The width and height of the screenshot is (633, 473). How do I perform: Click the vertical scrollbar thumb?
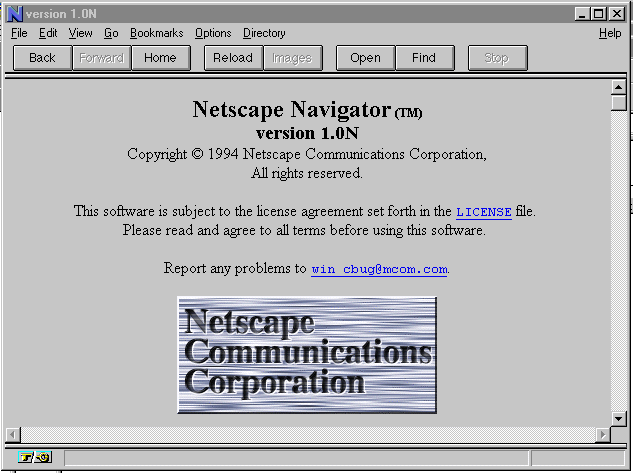[618, 103]
